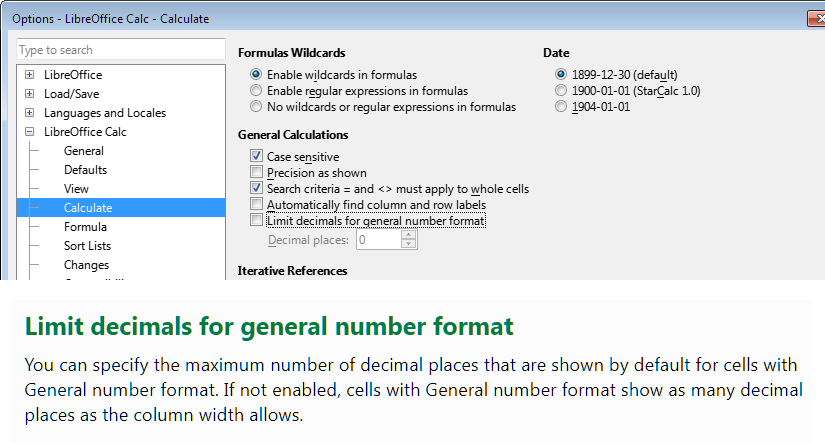This screenshot has width=825, height=443.
Task: Increase Decimal places with up arrow
Action: click(x=408, y=235)
